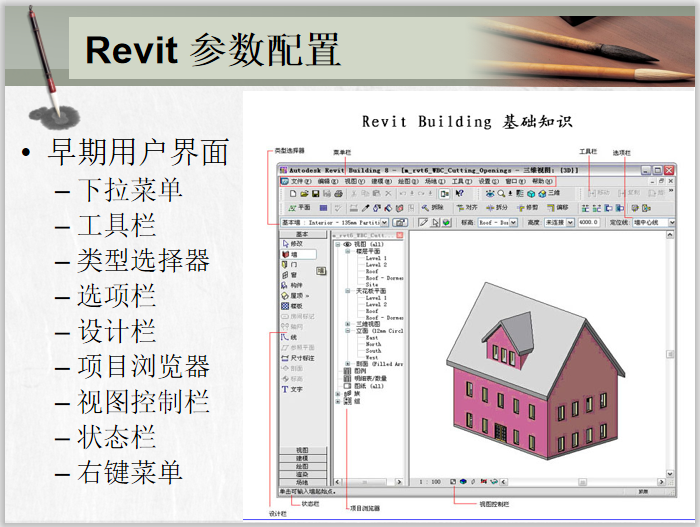The height and width of the screenshot is (527, 700).
Task: Expand the 三维视图 tree node
Action: (x=349, y=324)
